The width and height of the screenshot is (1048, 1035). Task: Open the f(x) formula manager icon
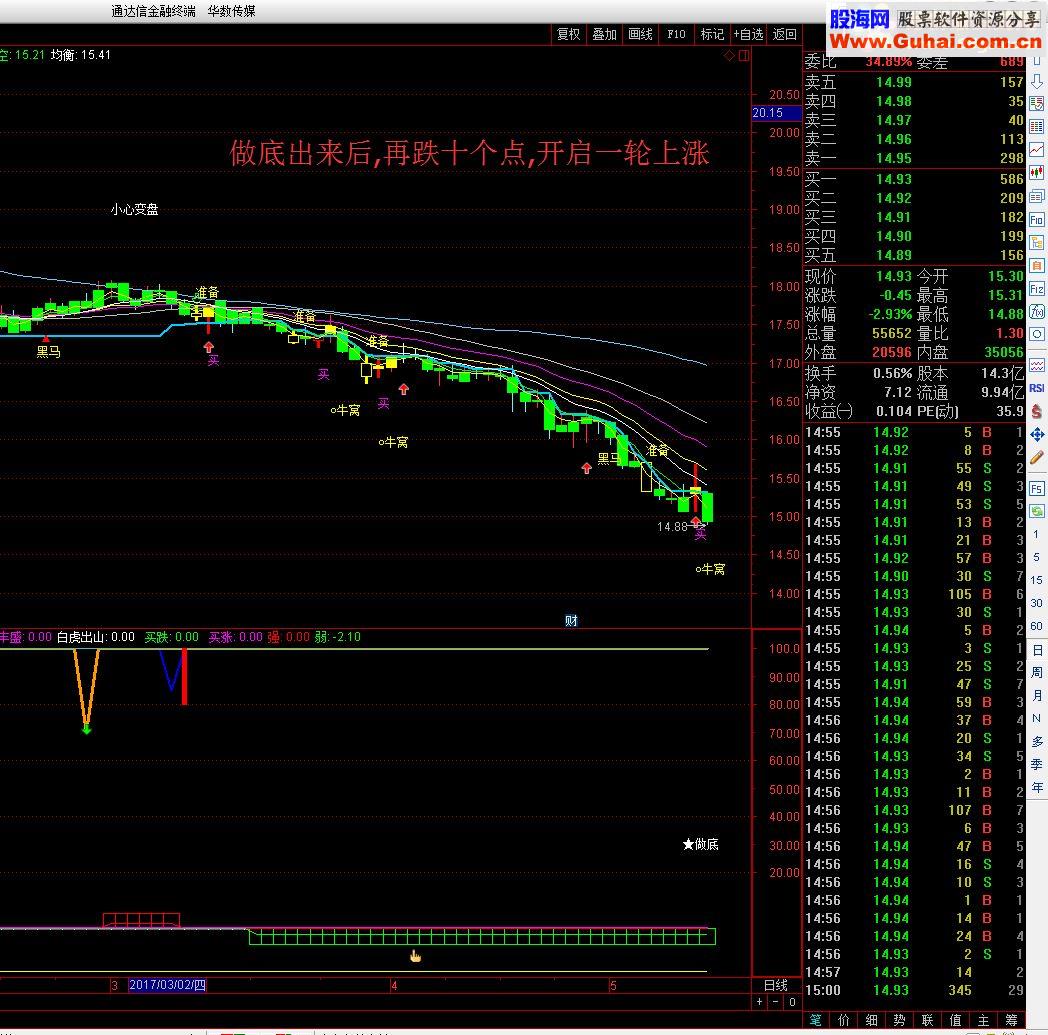(1037, 311)
